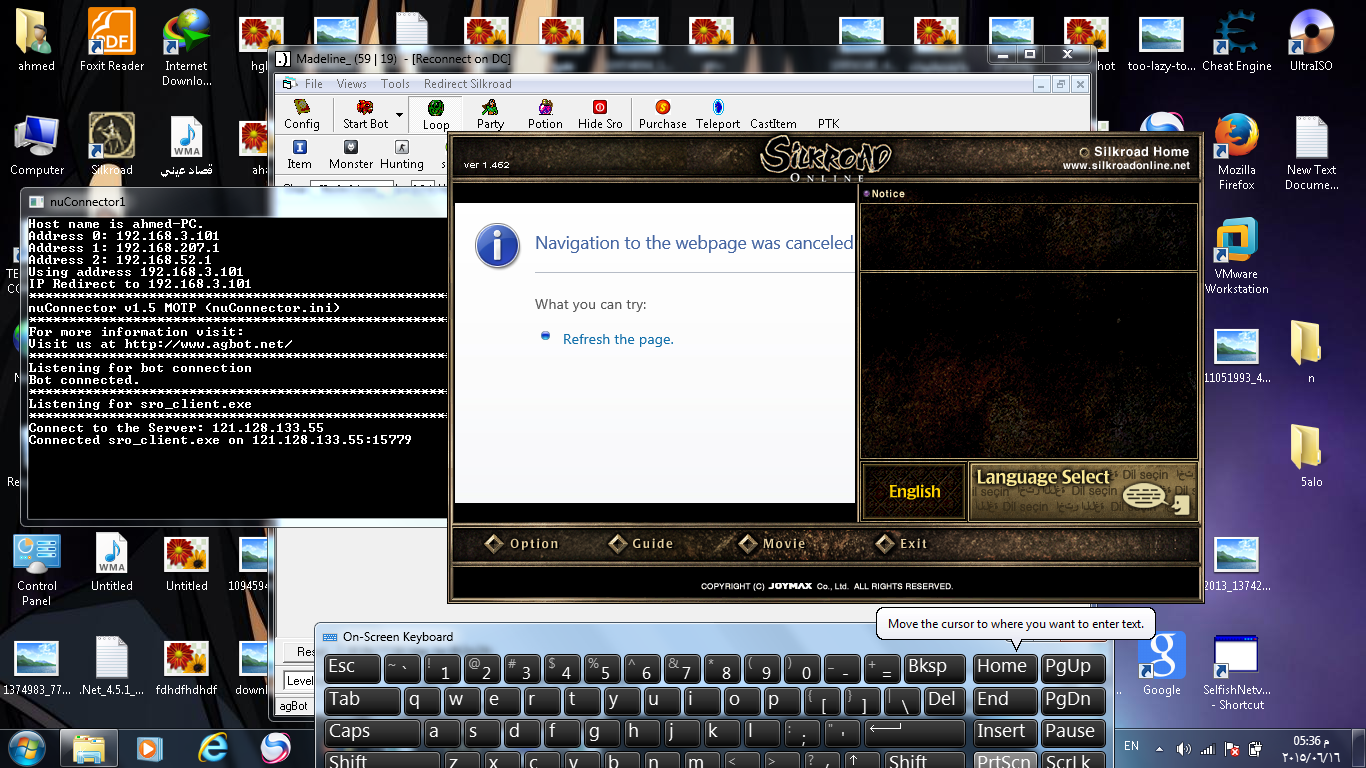This screenshot has width=1366, height=768.
Task: Click Movie in the Silkroad launcher
Action: click(x=772, y=544)
